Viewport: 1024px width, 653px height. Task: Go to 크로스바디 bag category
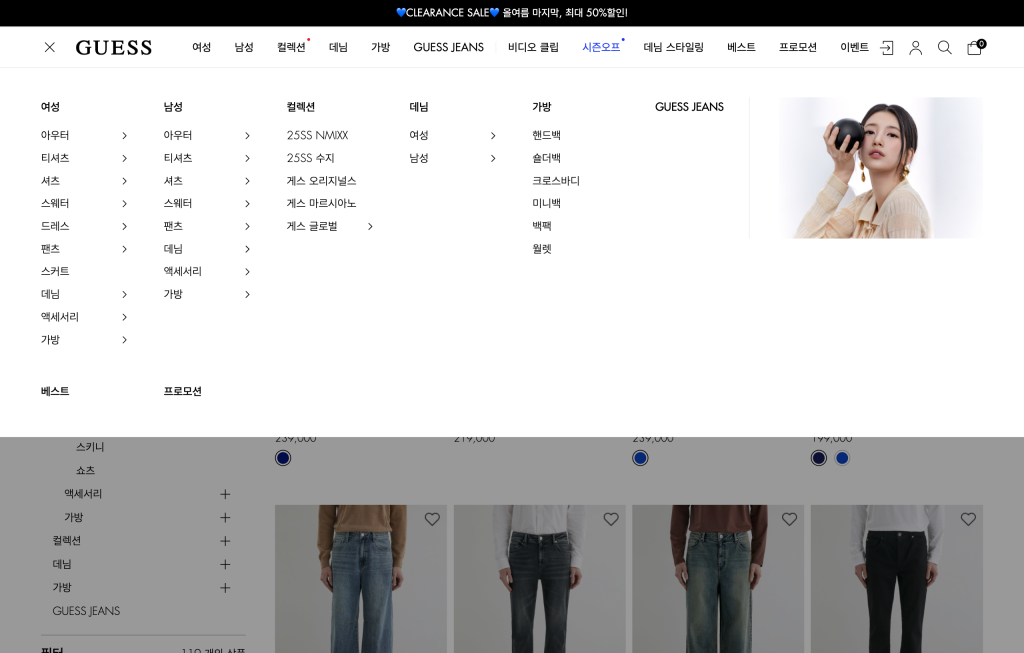tap(555, 181)
